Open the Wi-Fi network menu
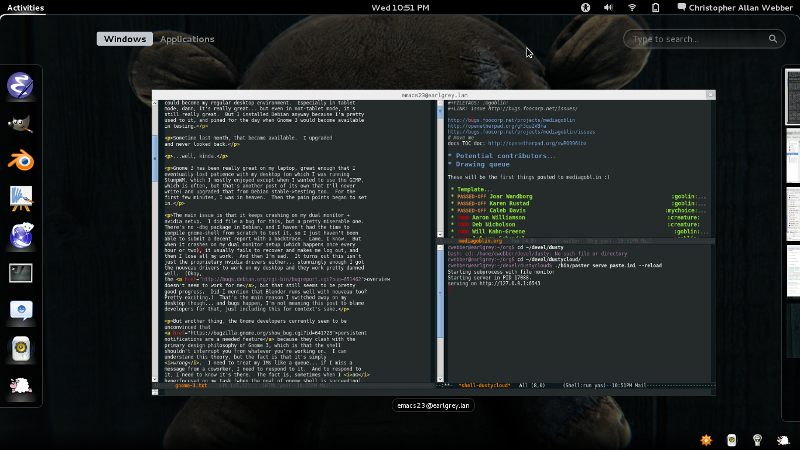 (632, 8)
